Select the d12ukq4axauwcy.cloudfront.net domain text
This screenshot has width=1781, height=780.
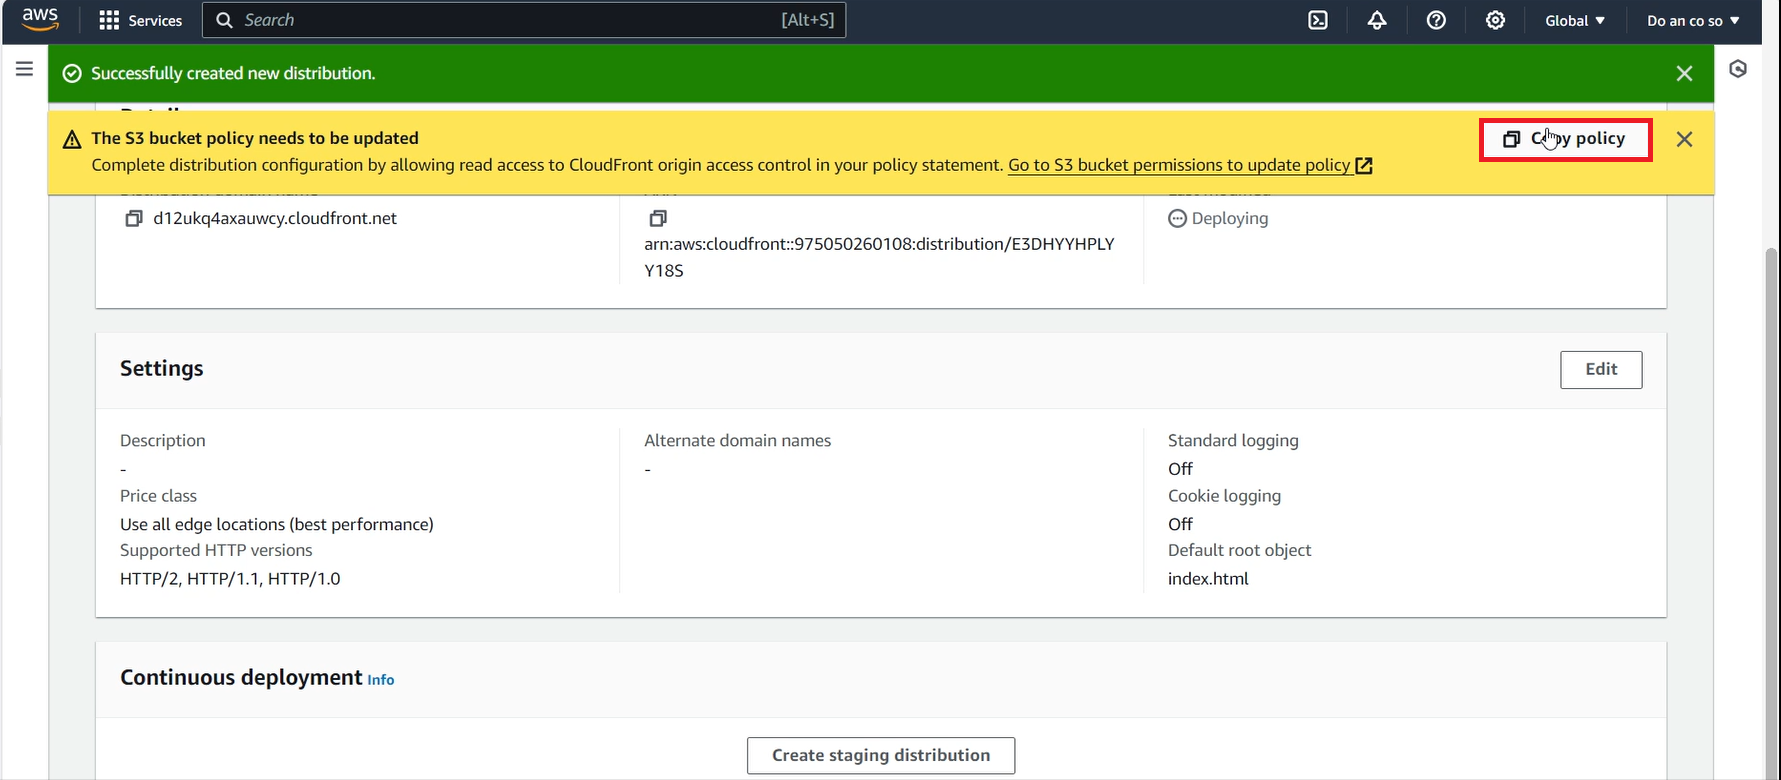coord(275,218)
